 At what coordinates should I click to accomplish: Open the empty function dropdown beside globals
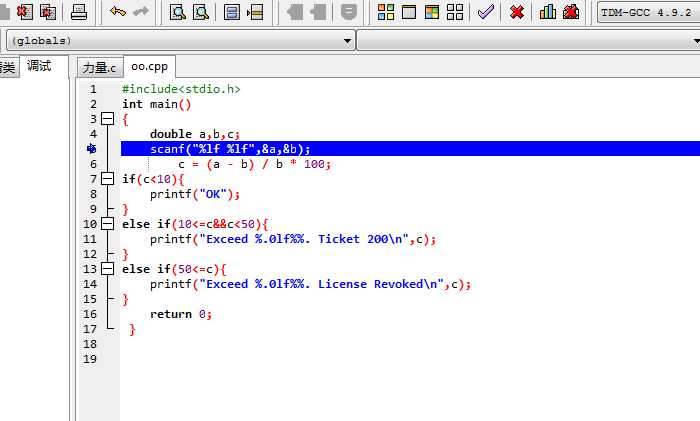tap(529, 41)
